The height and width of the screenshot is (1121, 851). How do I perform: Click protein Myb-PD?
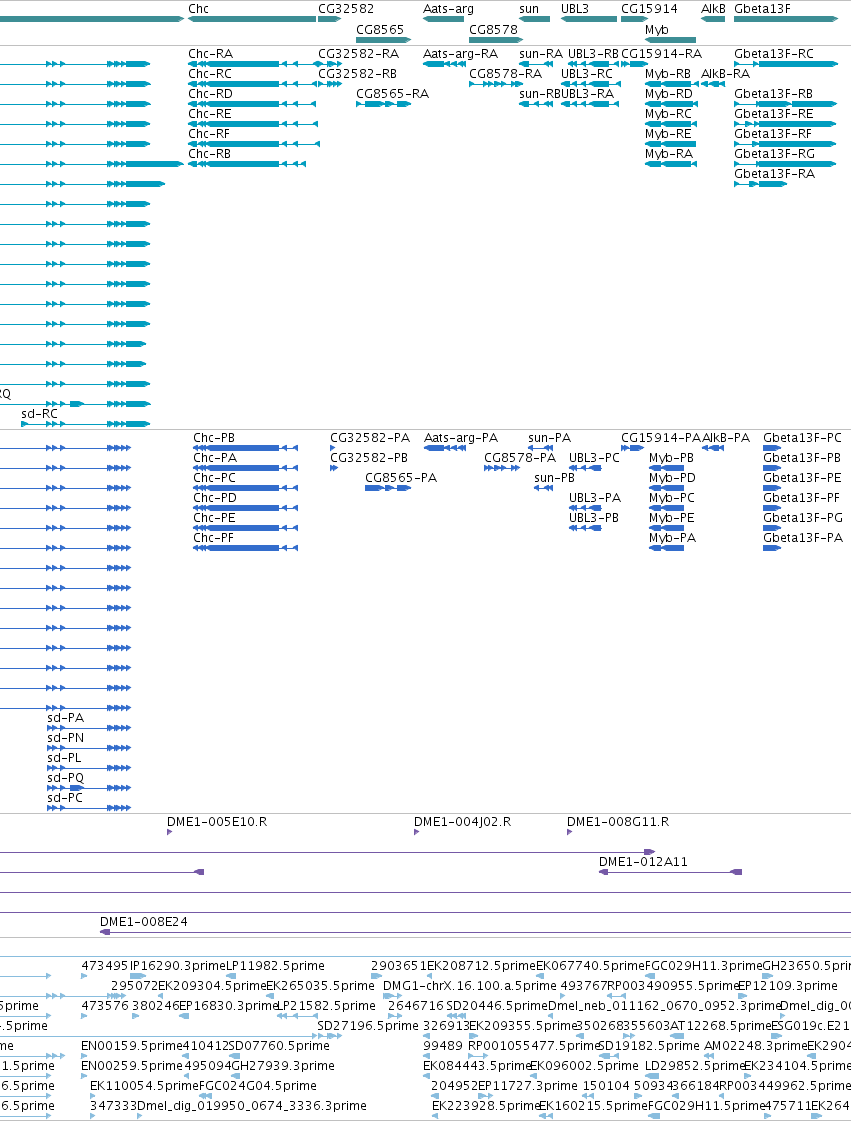tap(672, 478)
